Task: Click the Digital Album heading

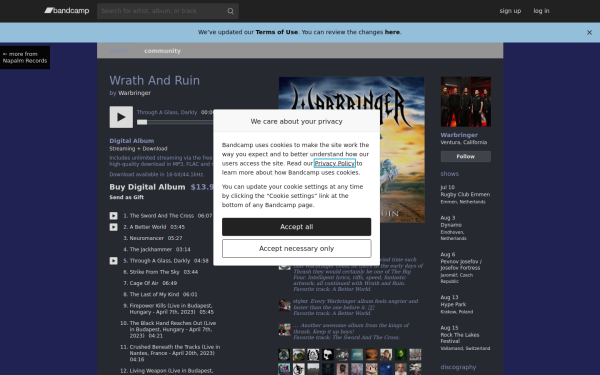Action: 132,141
